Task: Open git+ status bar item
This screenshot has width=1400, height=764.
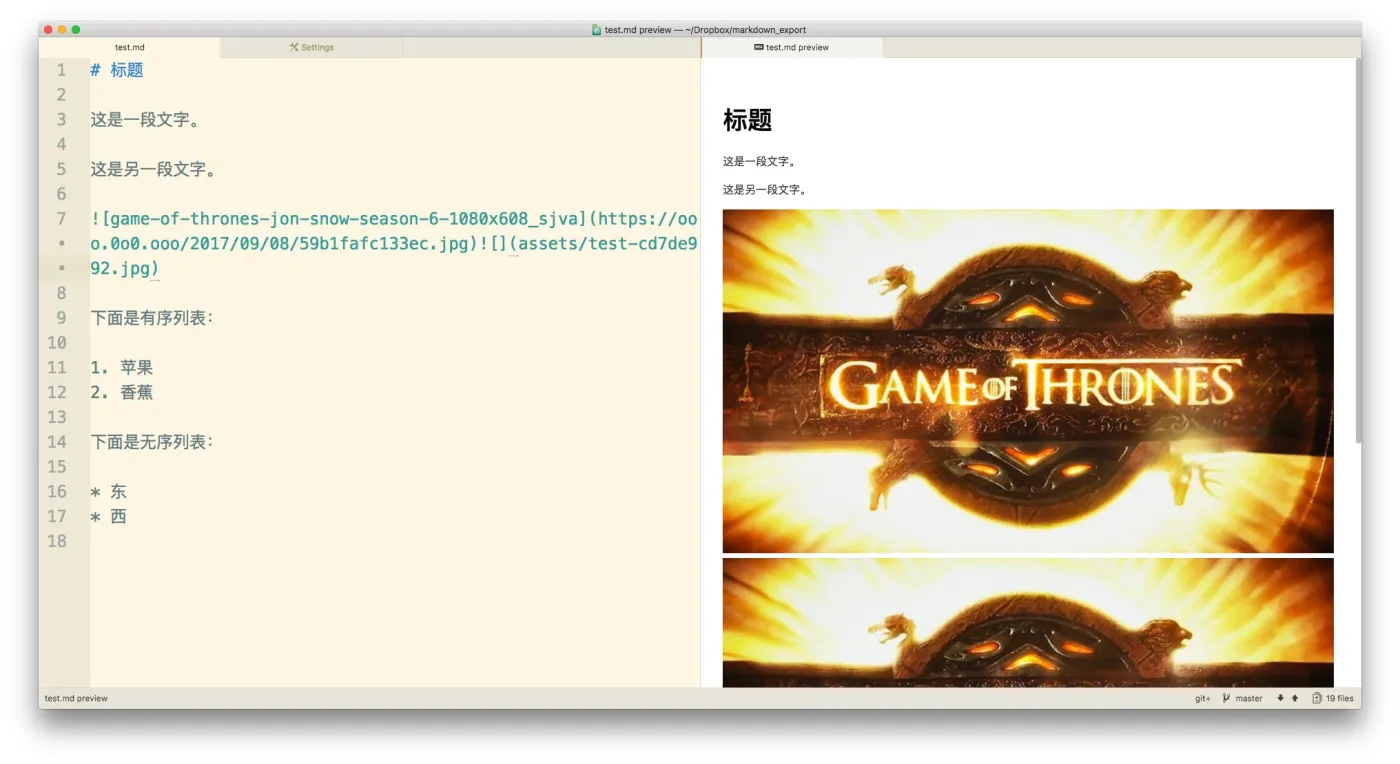Action: (x=1202, y=698)
